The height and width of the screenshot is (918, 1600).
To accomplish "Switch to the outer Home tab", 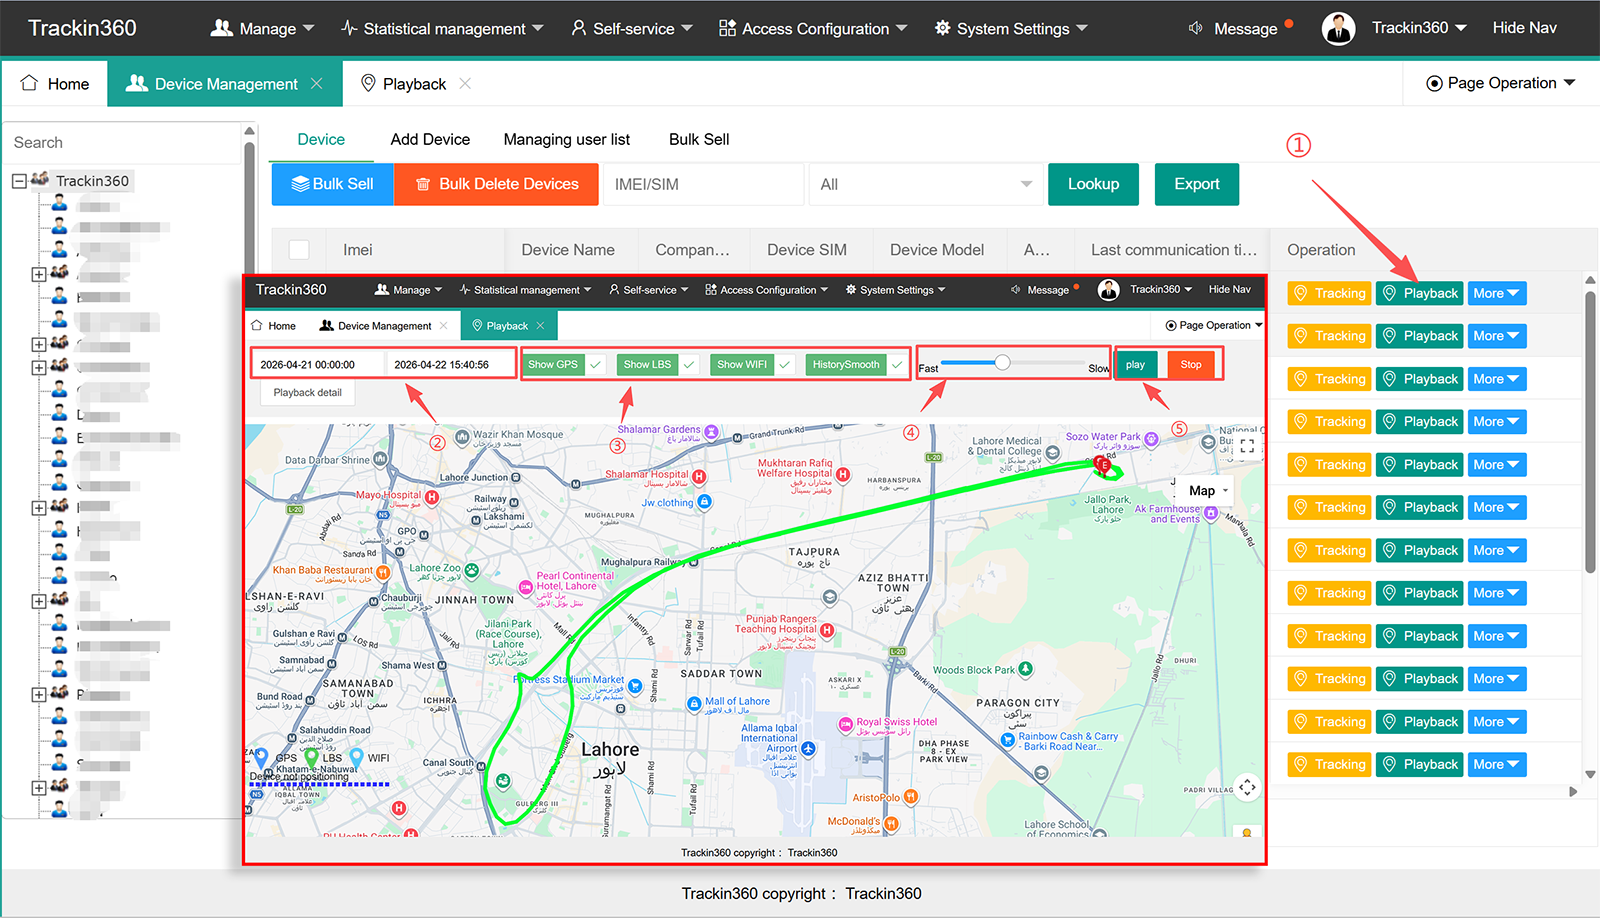I will 55,83.
